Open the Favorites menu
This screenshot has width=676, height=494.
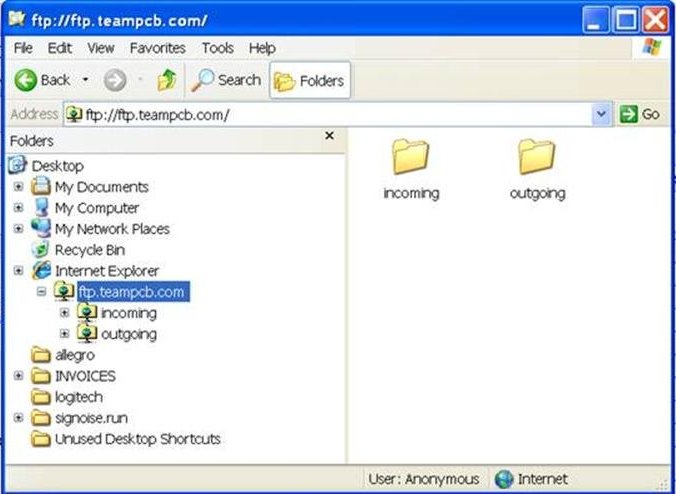[157, 48]
